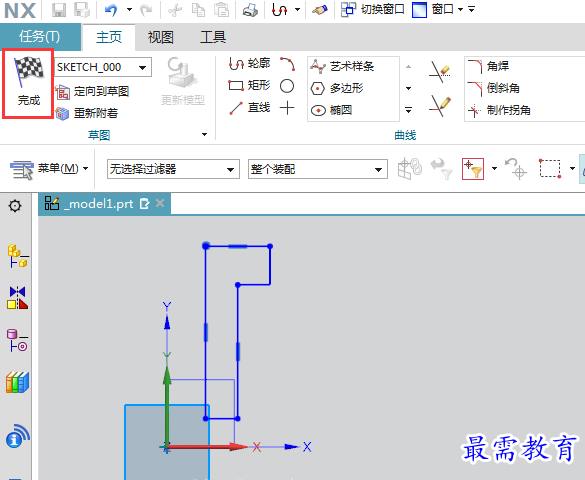Viewport: 585px width, 480px height.
Task: Select the Arc tool icon
Action: click(287, 64)
